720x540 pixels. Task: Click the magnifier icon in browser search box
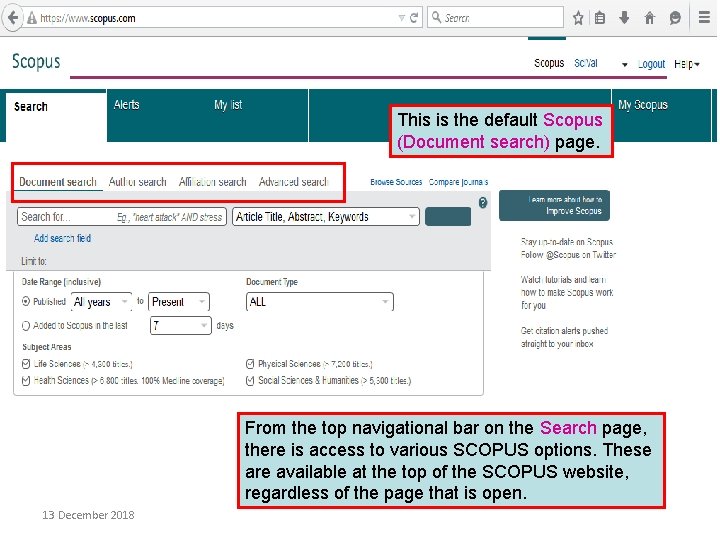(x=436, y=17)
